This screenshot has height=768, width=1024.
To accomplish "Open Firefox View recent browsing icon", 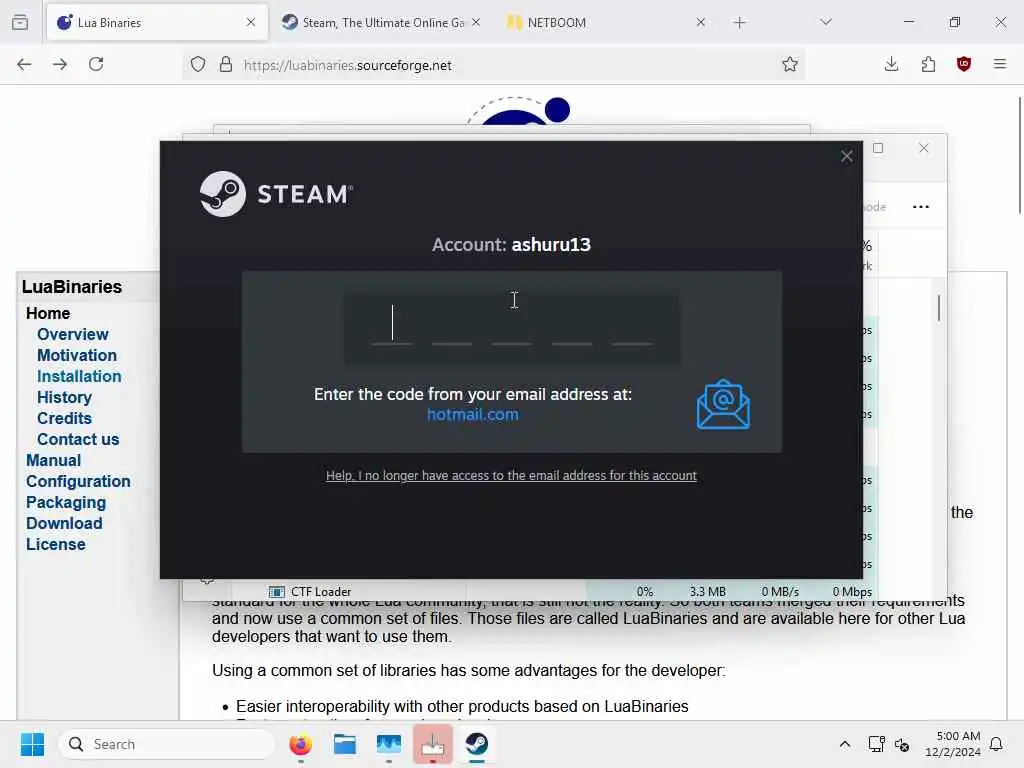I will pyautogui.click(x=20, y=23).
